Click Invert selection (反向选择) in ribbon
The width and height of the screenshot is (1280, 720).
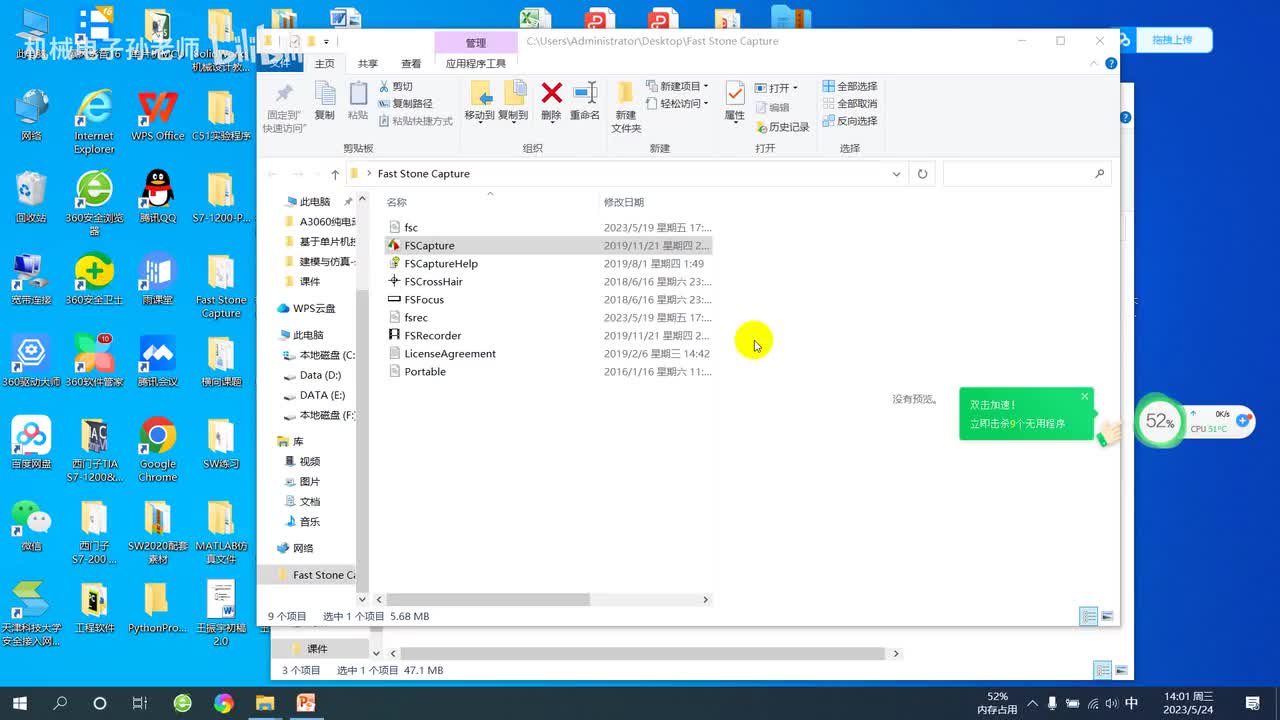(x=850, y=121)
